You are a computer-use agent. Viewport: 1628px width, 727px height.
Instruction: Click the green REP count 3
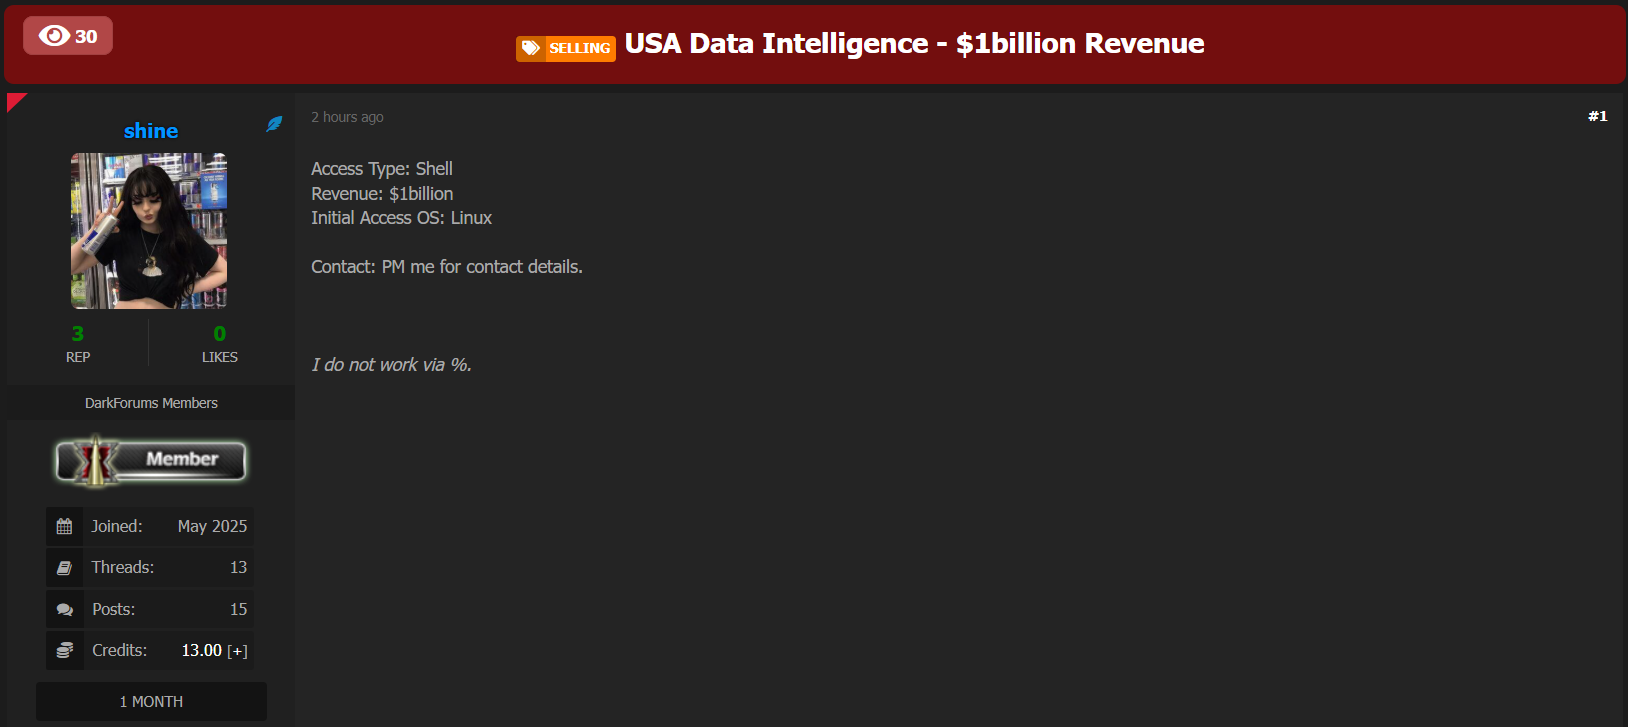click(x=78, y=334)
